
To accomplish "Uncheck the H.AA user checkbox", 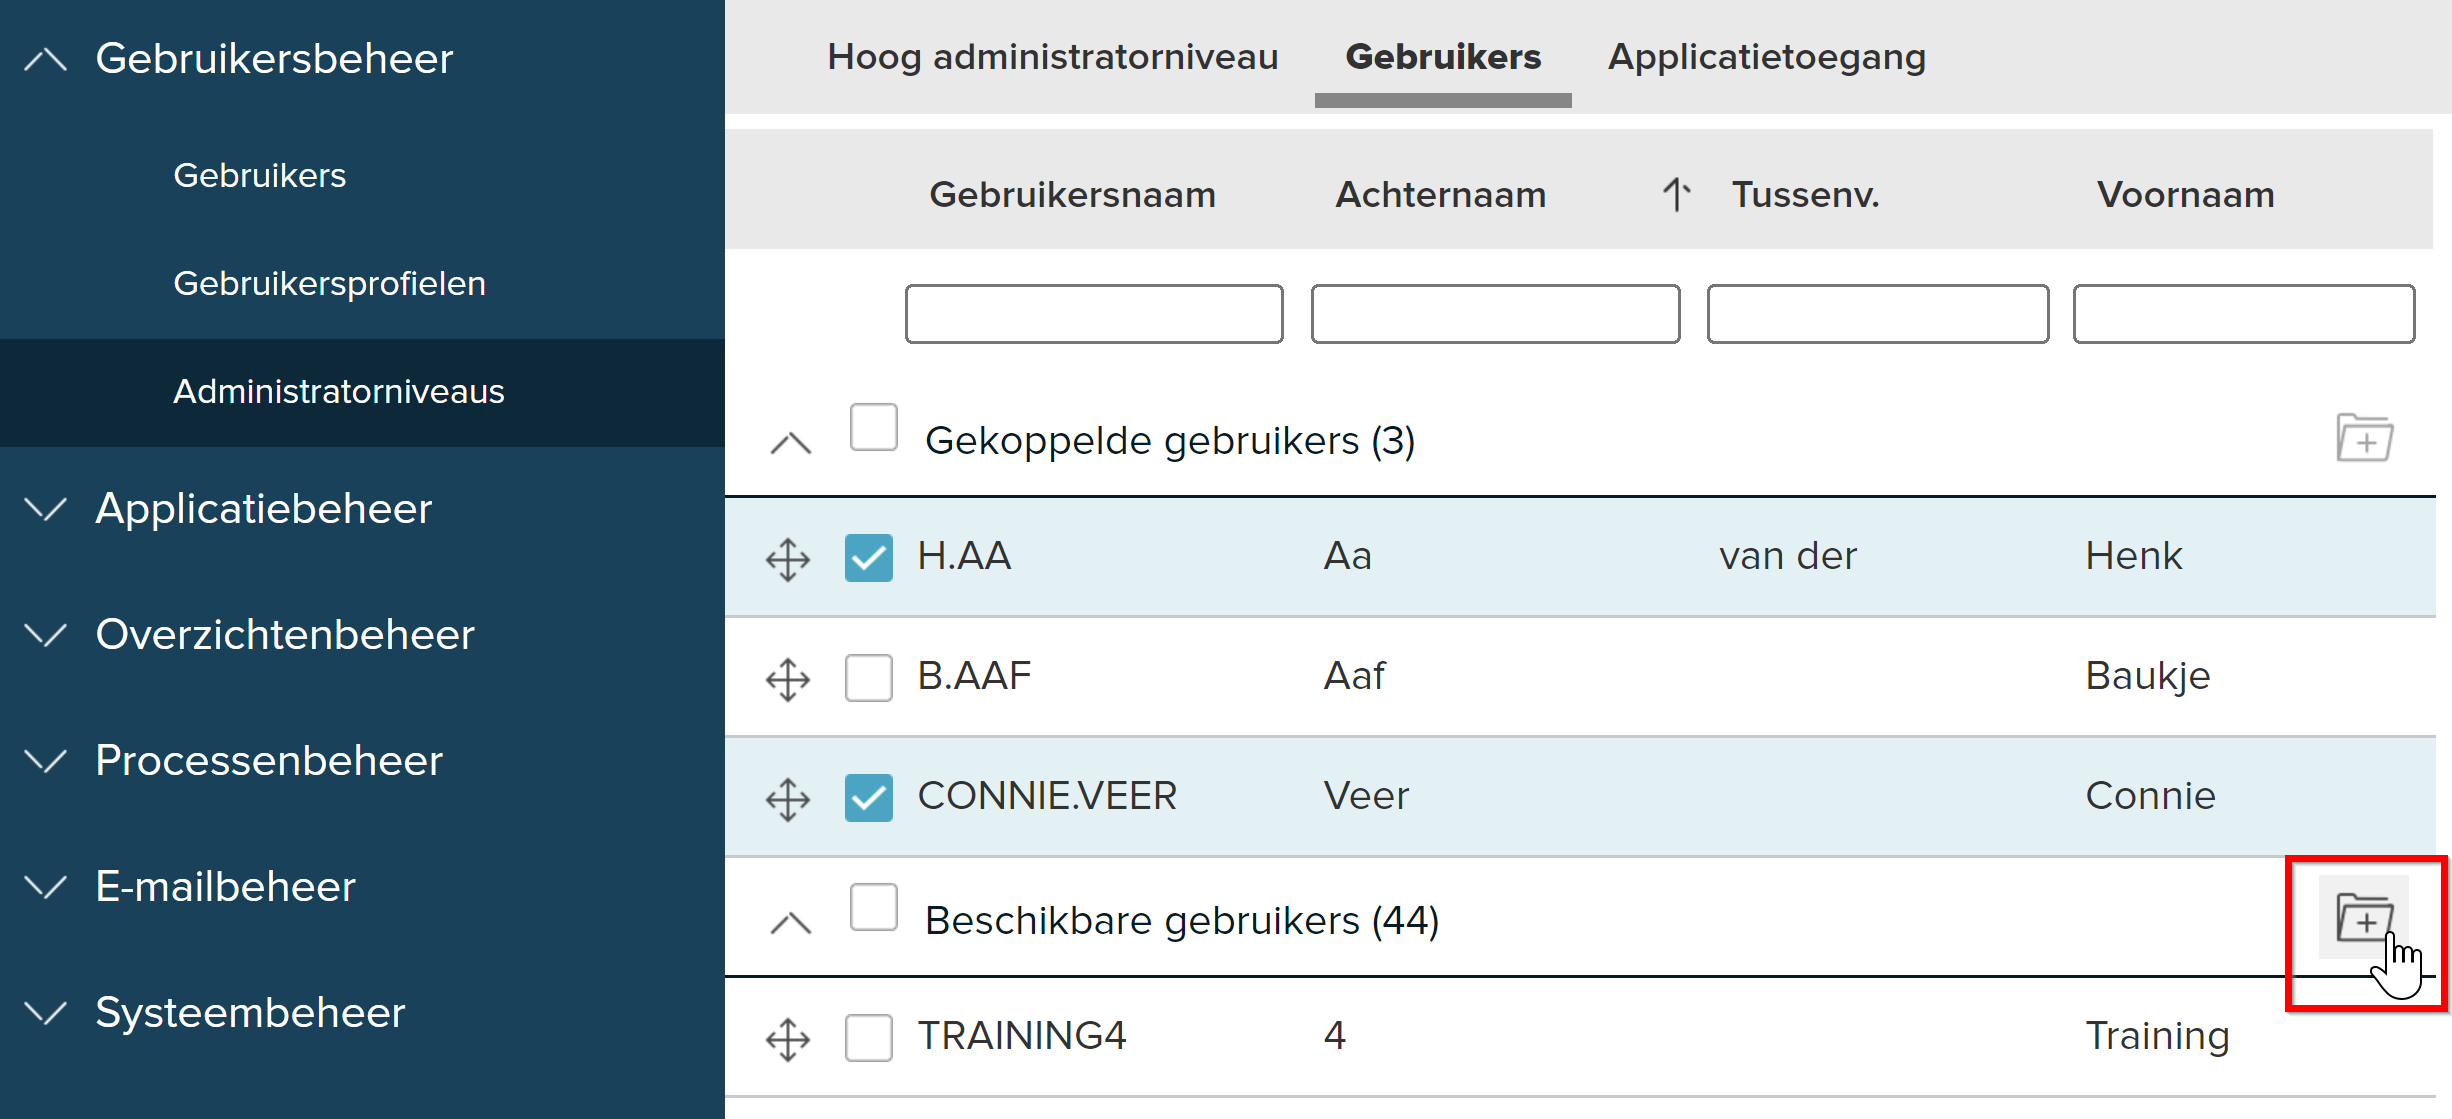I will [x=868, y=557].
